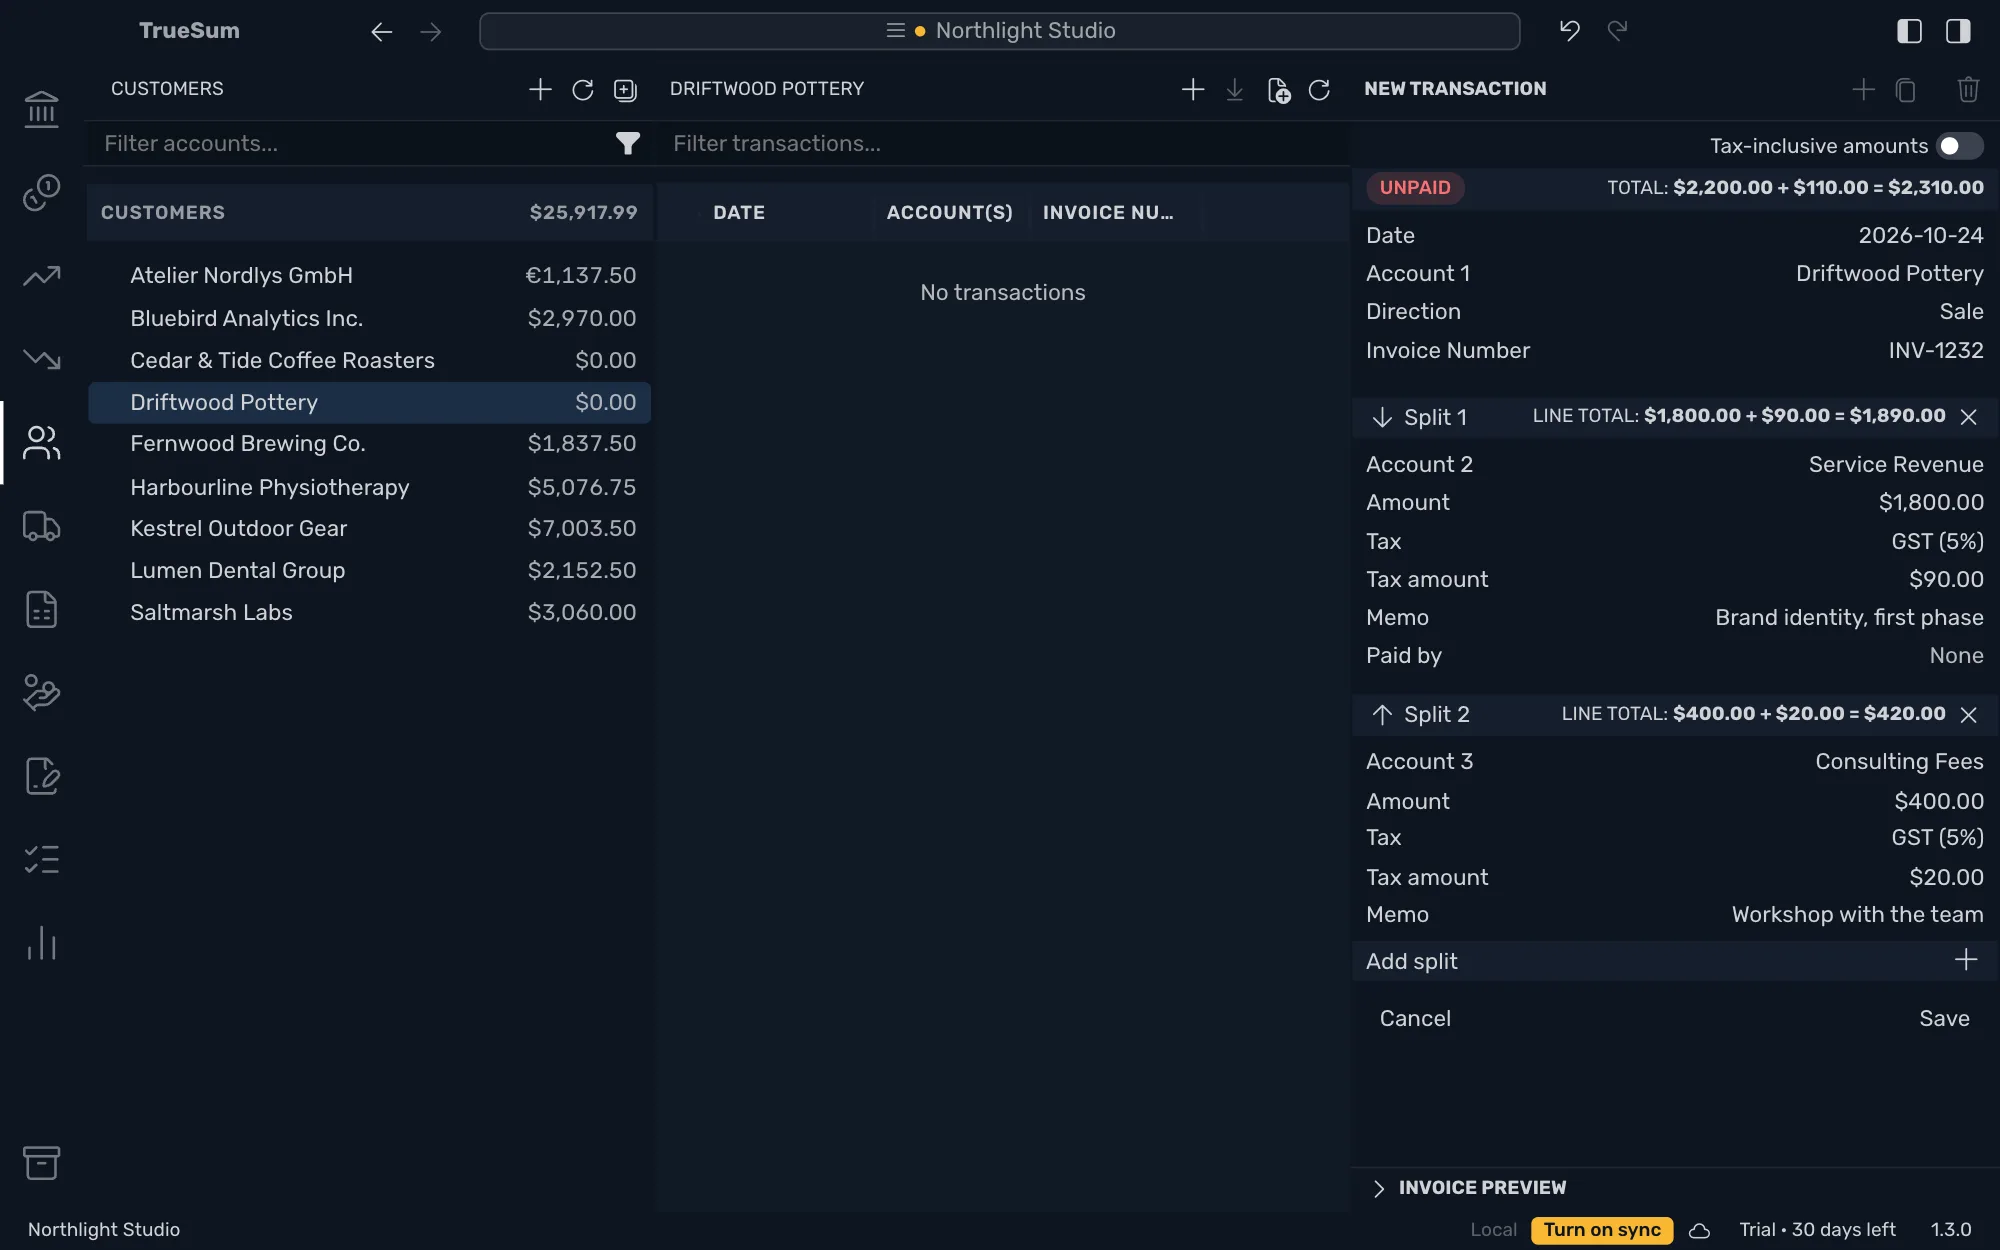This screenshot has width=2000, height=1250.
Task: Open the trending-up income sidebar icon
Action: [x=41, y=275]
